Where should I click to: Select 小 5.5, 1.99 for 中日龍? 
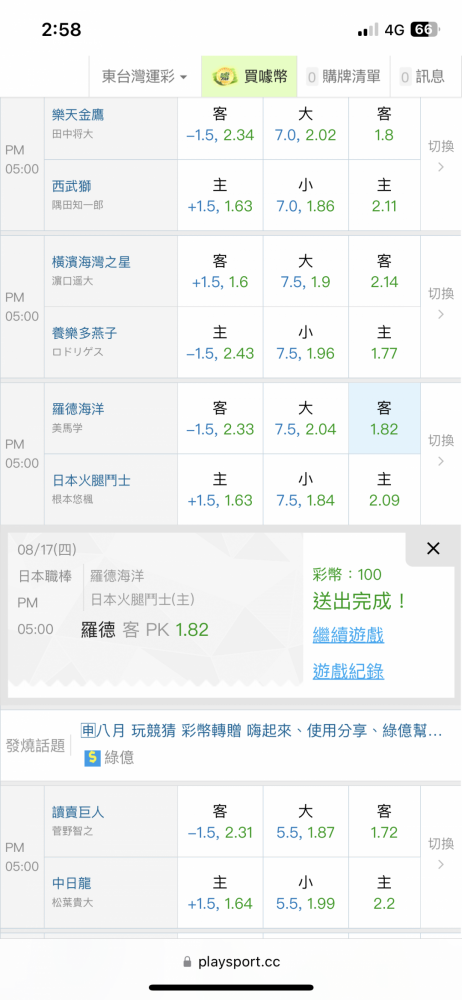(305, 892)
